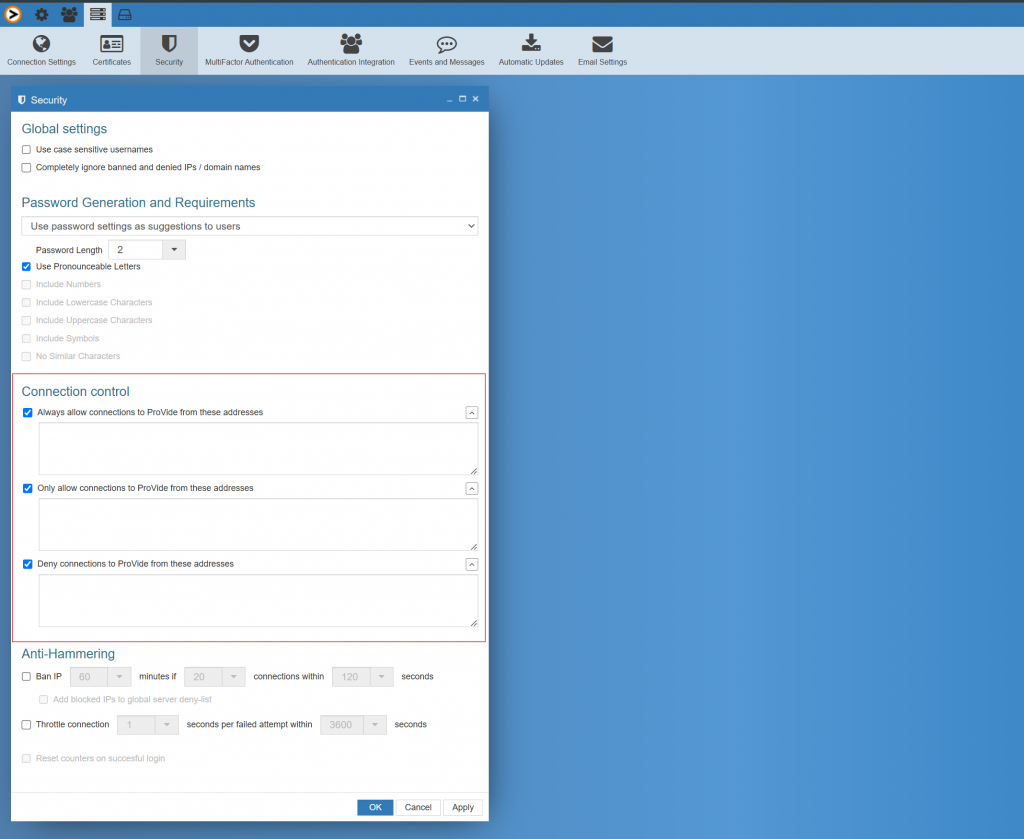
Task: Open the Password Length dropdown
Action: pos(172,249)
